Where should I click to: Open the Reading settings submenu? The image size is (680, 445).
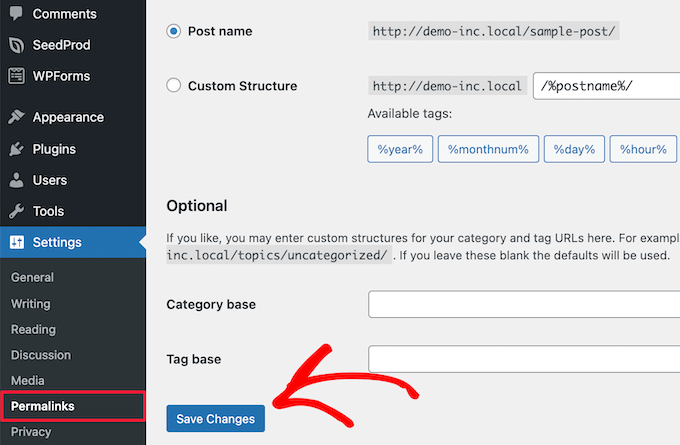click(x=33, y=329)
